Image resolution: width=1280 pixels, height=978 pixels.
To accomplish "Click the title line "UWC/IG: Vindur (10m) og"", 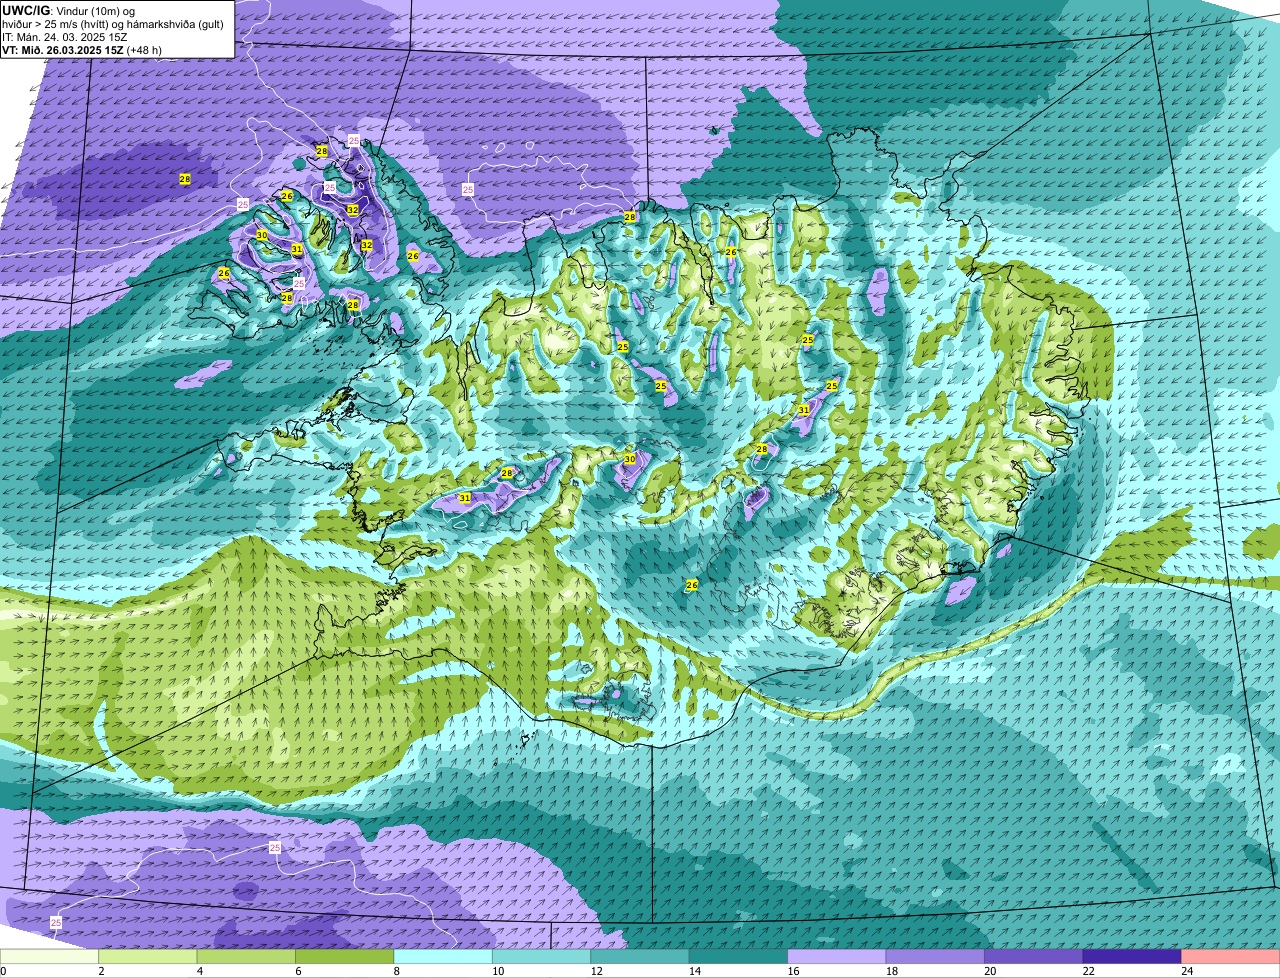I will pos(68,10).
